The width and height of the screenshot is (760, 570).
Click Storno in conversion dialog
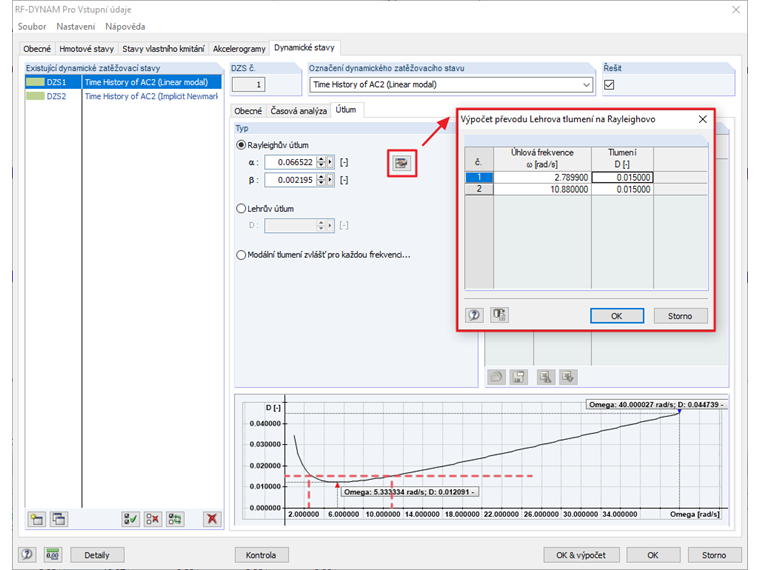(680, 316)
